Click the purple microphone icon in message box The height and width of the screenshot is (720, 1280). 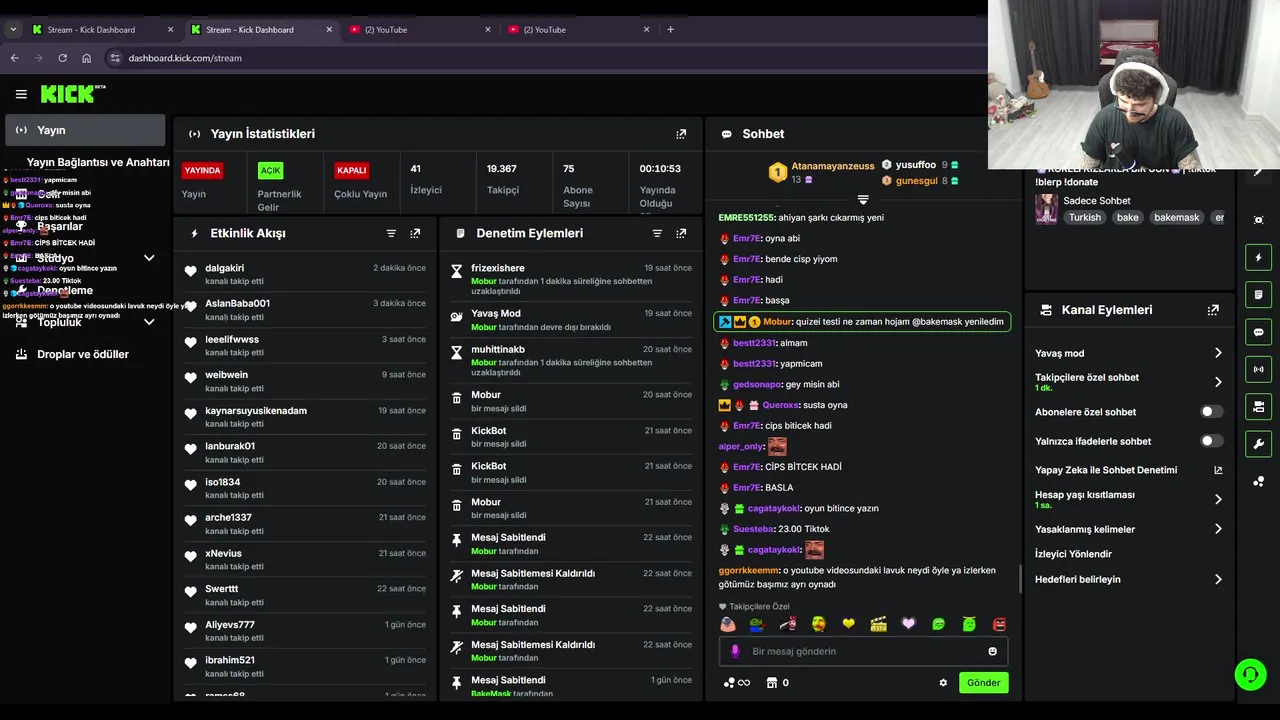(x=735, y=651)
